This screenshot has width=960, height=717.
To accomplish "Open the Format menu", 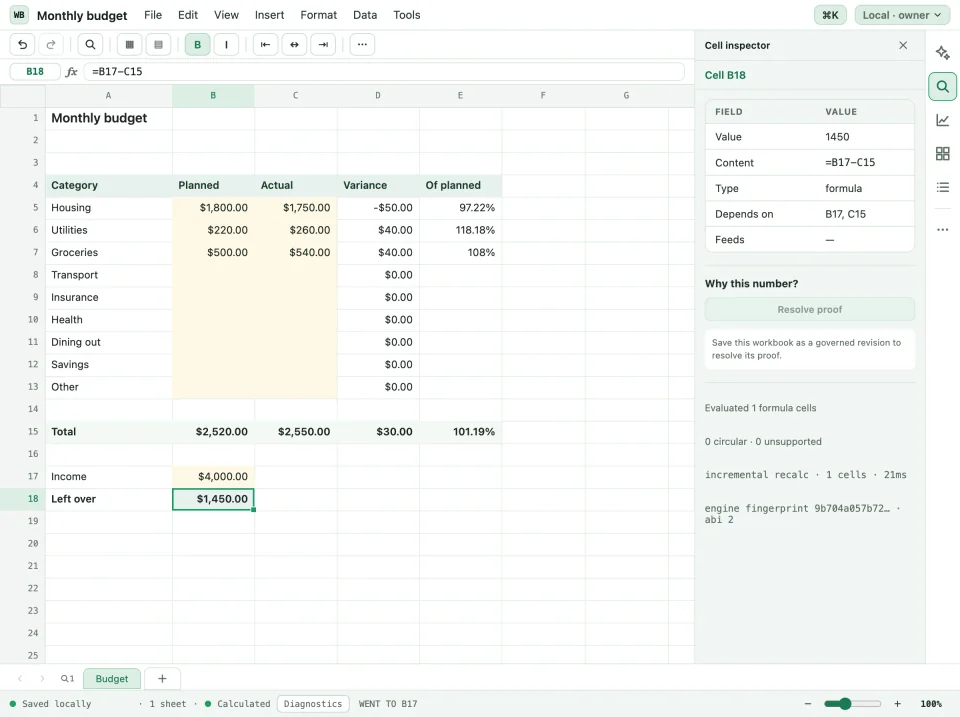I will click(x=318, y=15).
